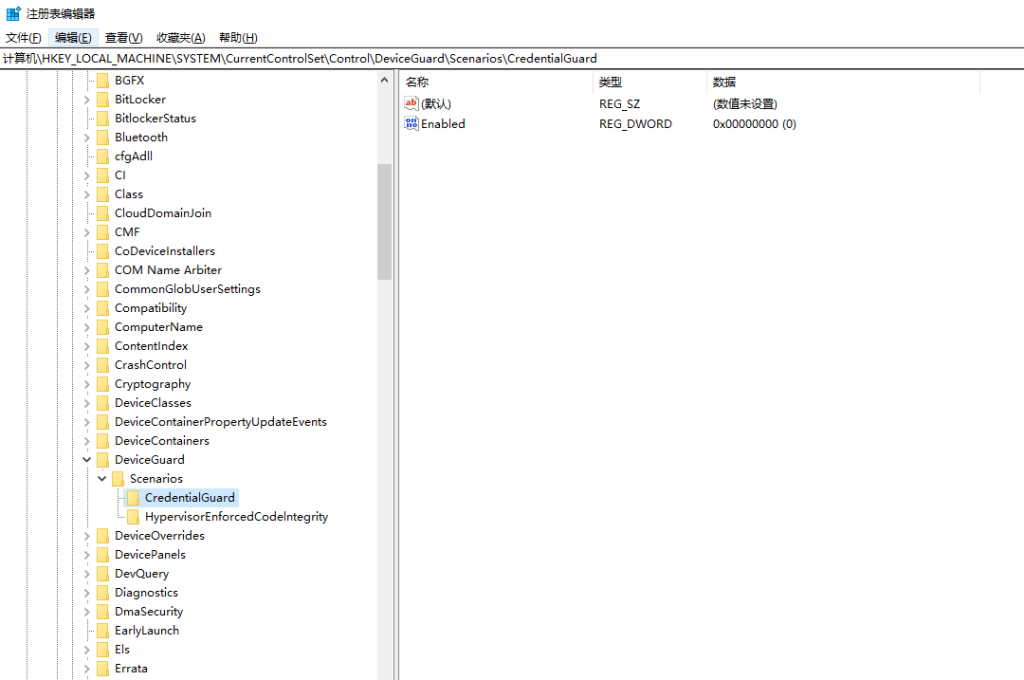Click the Enabled DWORD value icon
The height and width of the screenshot is (680, 1024).
pos(411,123)
